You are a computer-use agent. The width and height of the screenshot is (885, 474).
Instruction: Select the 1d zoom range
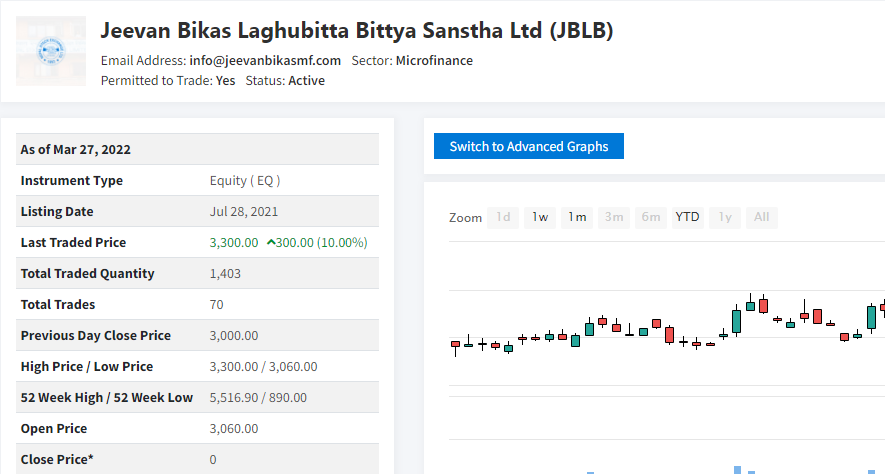coord(503,217)
